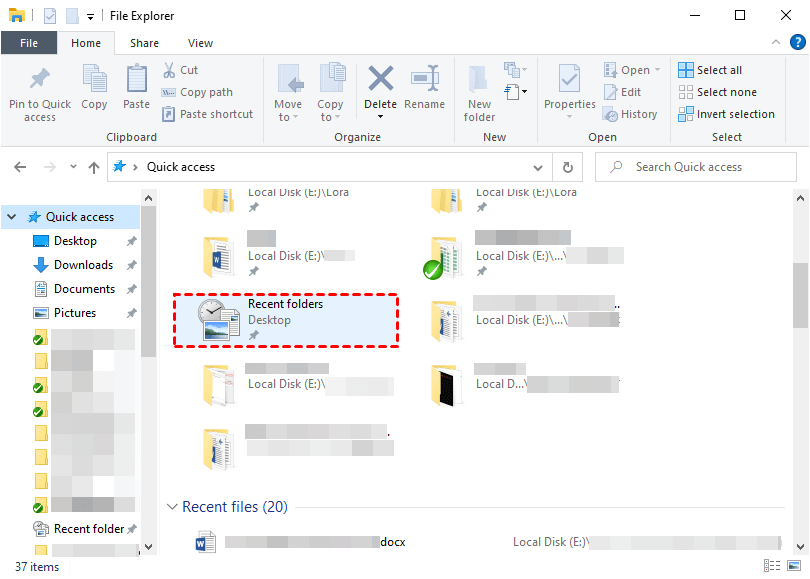810x579 pixels.
Task: Click the main pane scroll-up arrow
Action: click(800, 198)
